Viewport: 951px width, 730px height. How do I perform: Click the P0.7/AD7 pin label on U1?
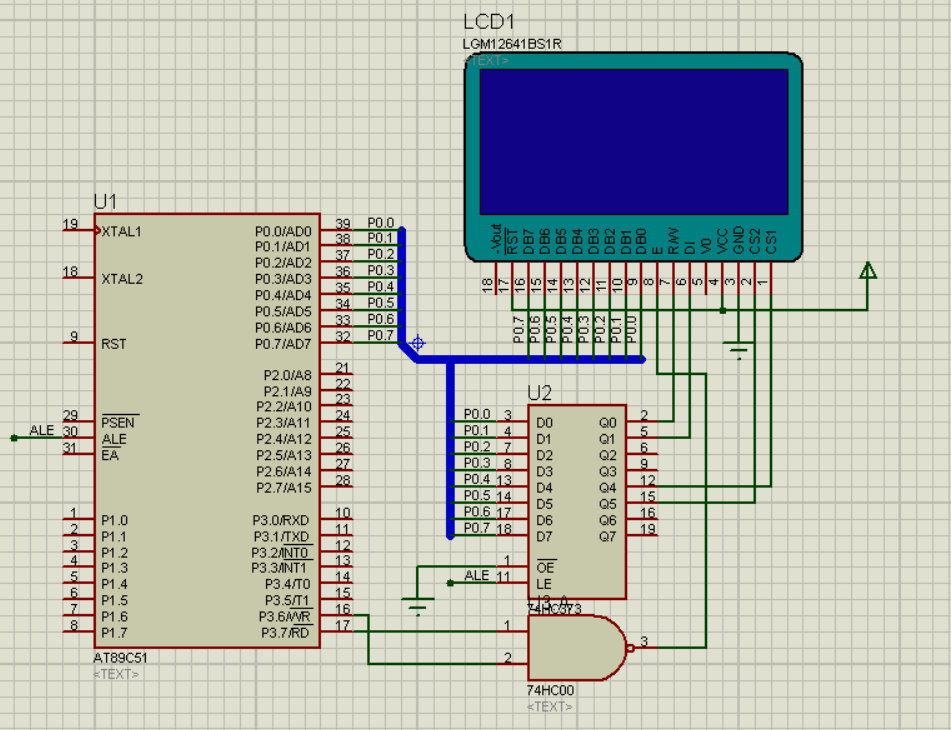(x=283, y=344)
